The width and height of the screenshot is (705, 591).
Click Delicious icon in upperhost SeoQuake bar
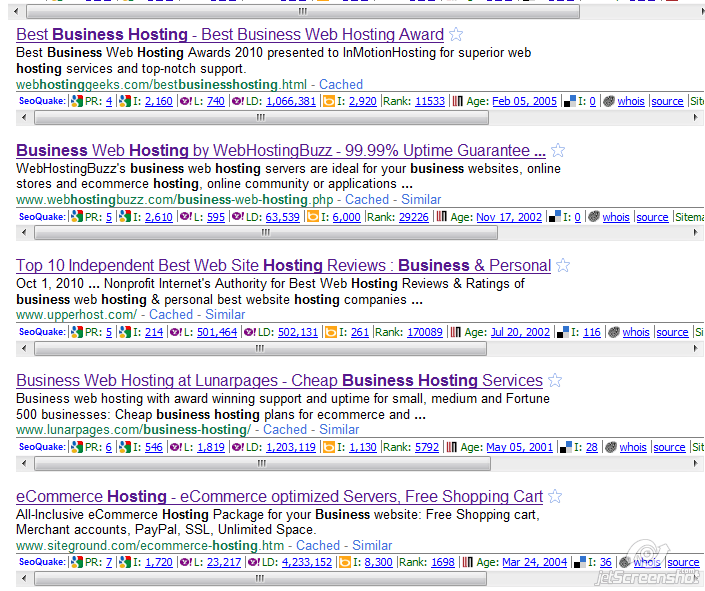click(x=563, y=332)
